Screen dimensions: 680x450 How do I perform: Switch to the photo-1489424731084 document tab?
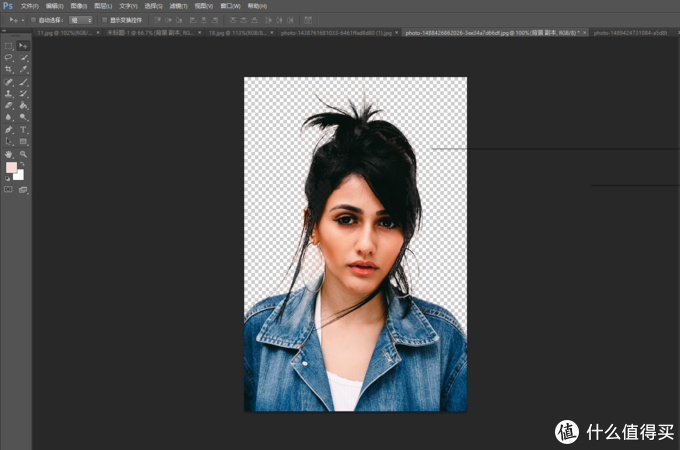(x=631, y=33)
